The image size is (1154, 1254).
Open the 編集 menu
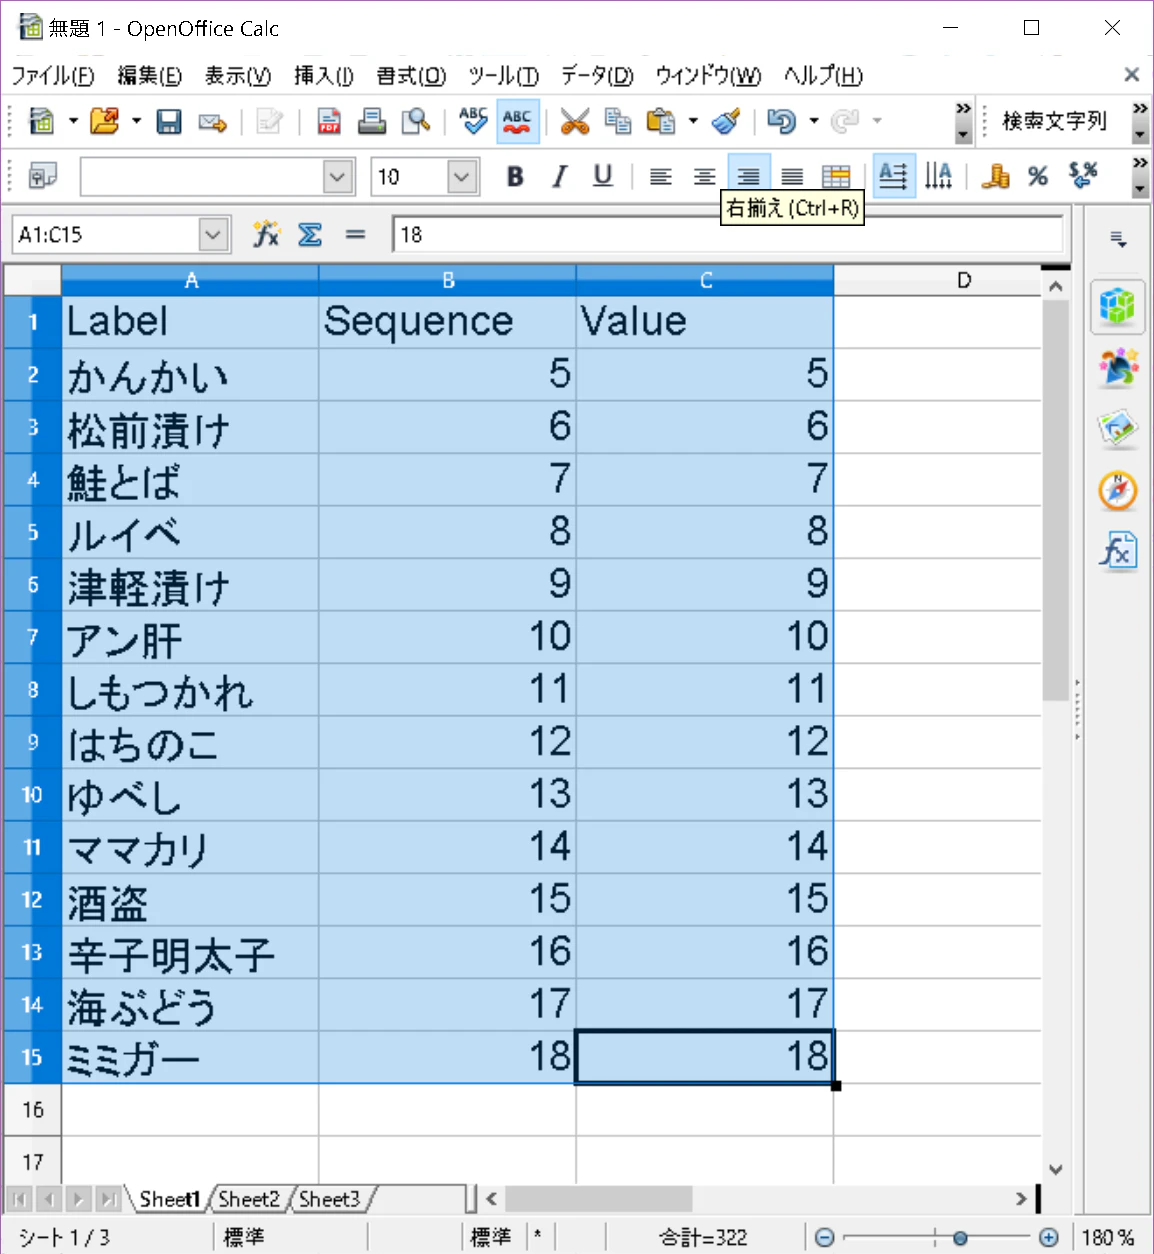tap(150, 76)
